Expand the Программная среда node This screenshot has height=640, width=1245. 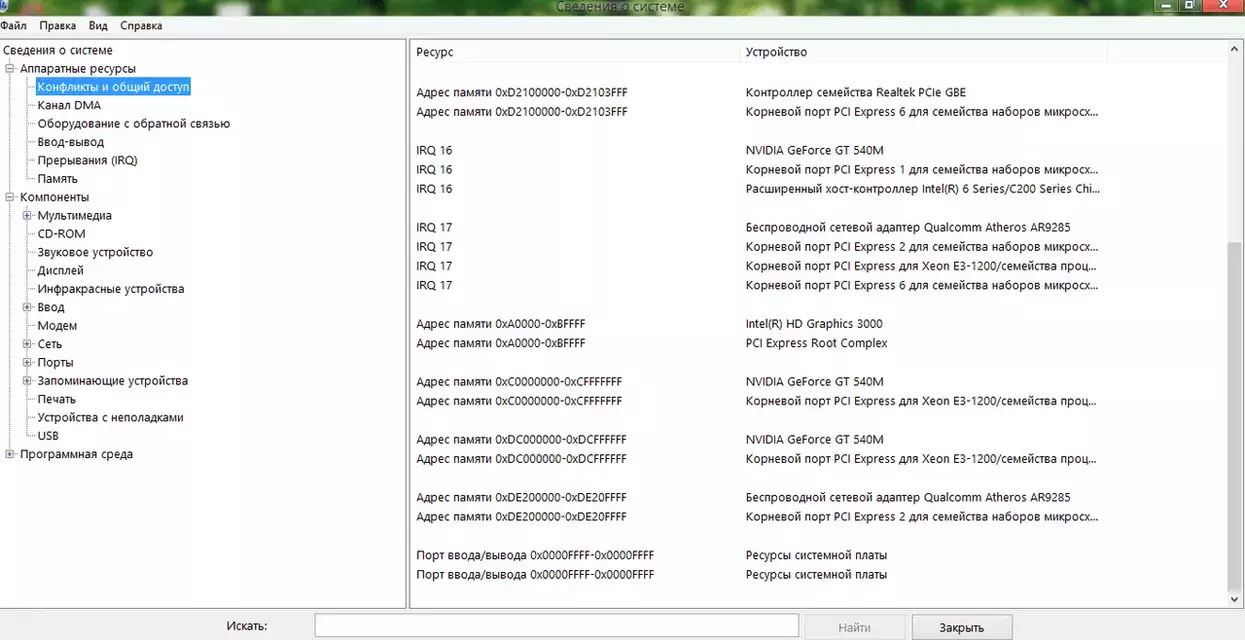pyautogui.click(x=10, y=454)
